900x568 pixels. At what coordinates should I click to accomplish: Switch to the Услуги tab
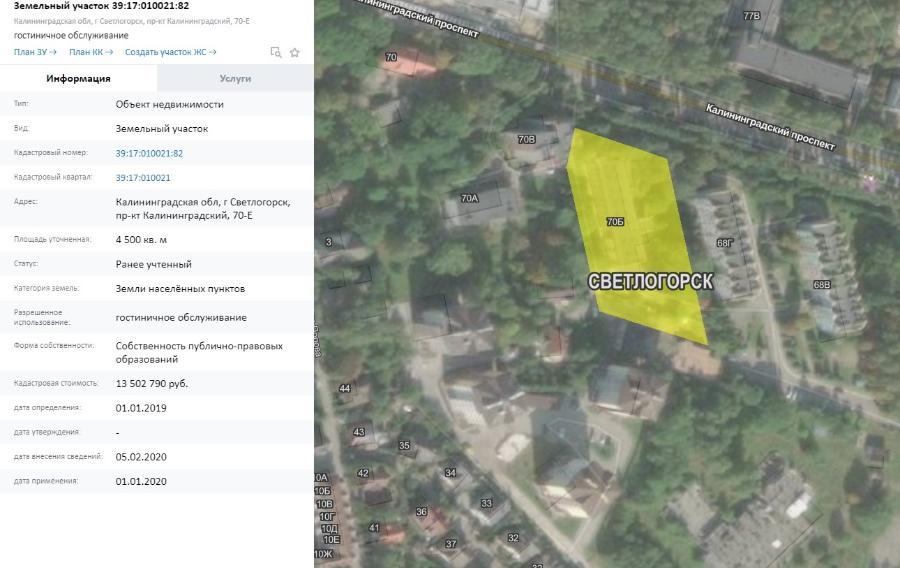coord(235,78)
